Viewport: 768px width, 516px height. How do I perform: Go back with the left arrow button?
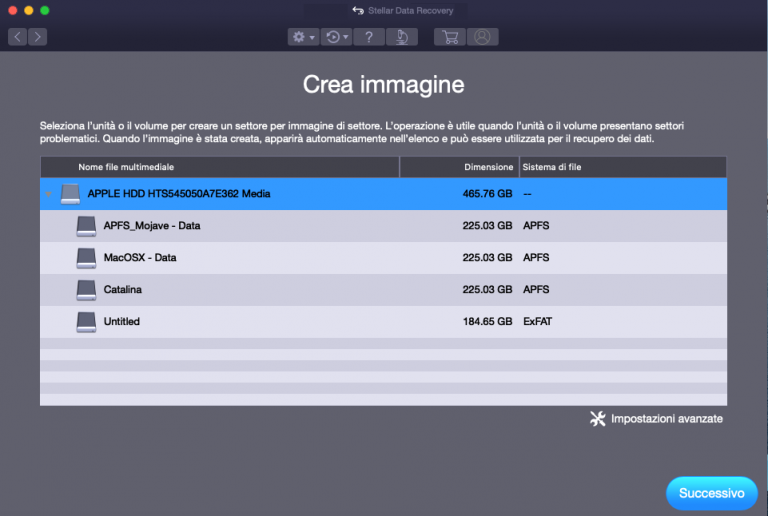17,37
